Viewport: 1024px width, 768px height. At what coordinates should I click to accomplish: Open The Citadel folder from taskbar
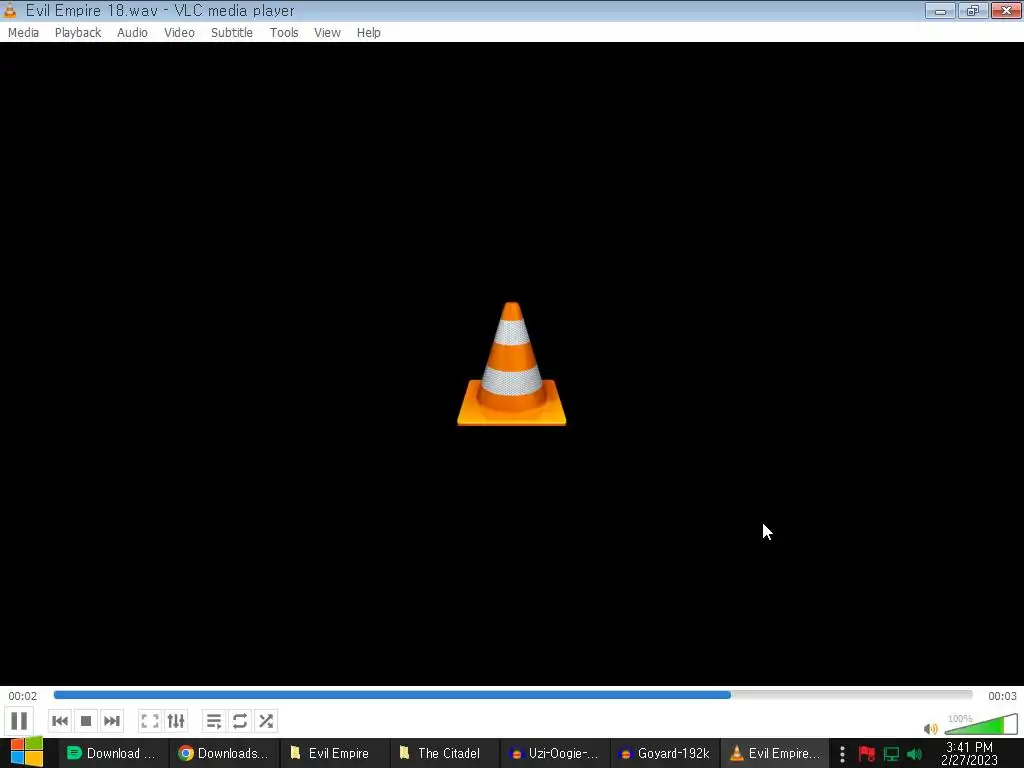[x=445, y=754]
